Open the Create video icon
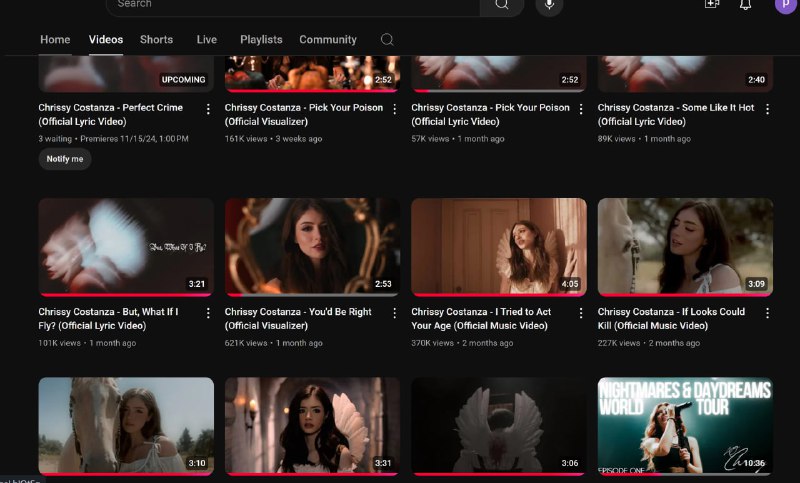800x483 pixels. 712,5
